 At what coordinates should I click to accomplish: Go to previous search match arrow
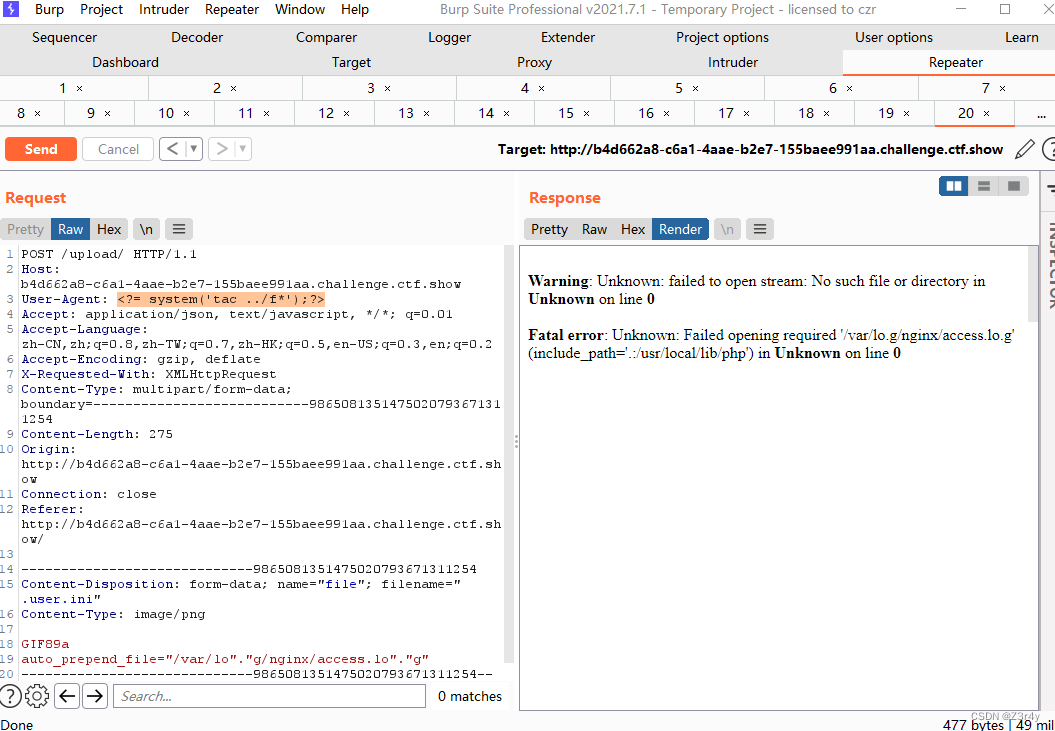[67, 696]
